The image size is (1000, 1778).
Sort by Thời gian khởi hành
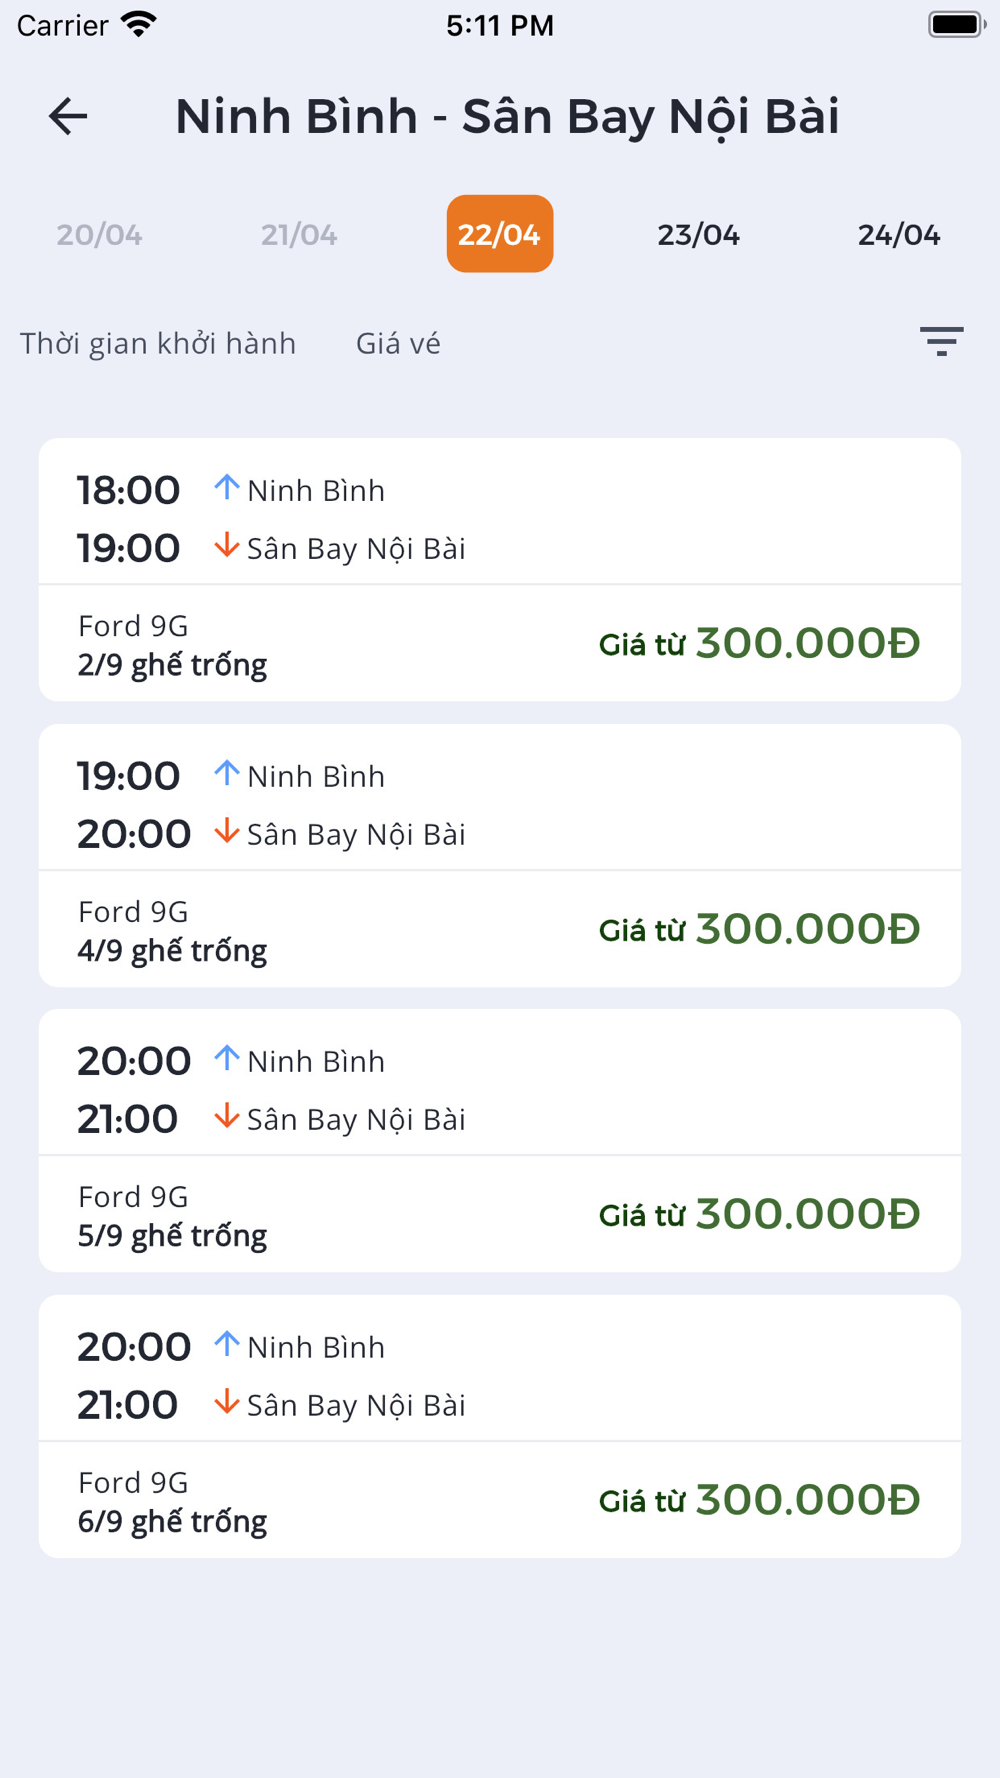pos(158,343)
